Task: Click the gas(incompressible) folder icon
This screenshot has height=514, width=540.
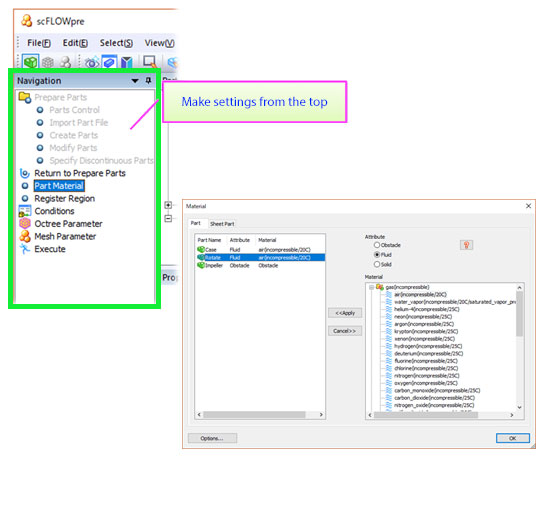Action: click(x=380, y=287)
